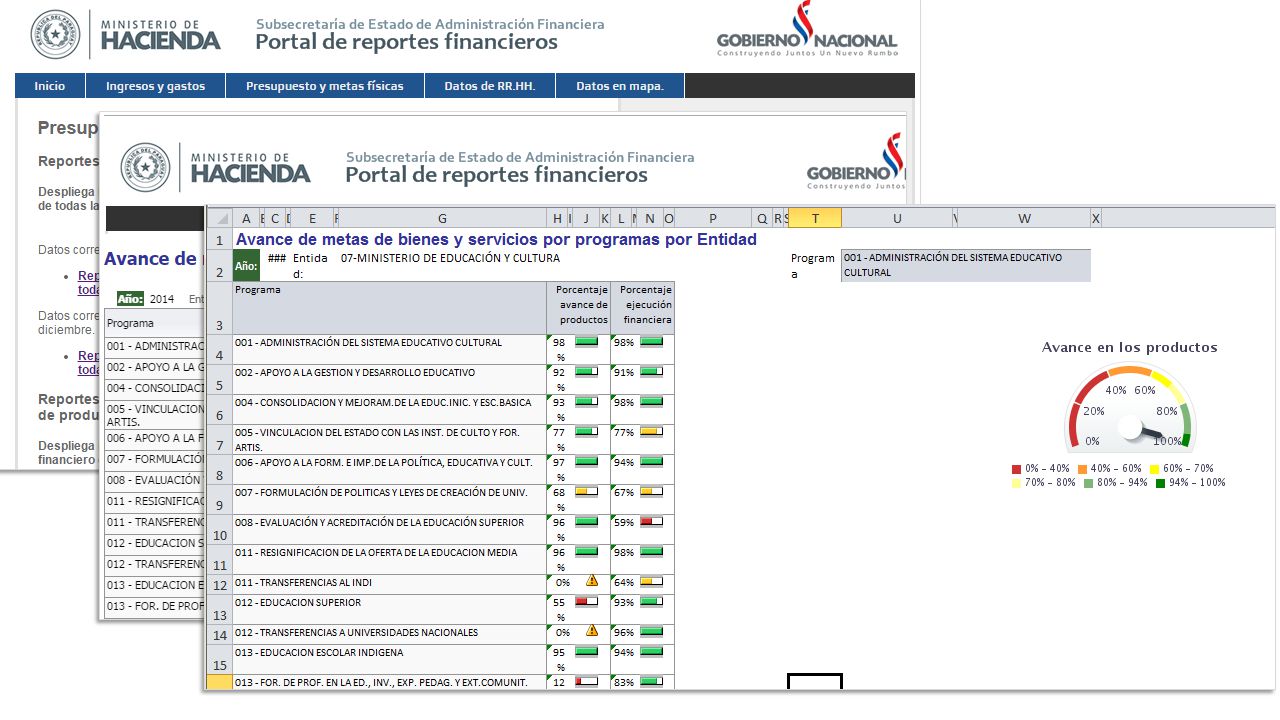Click the financial-execution bar icon for 012 - EDUCACION SUPERIOR

[651, 602]
